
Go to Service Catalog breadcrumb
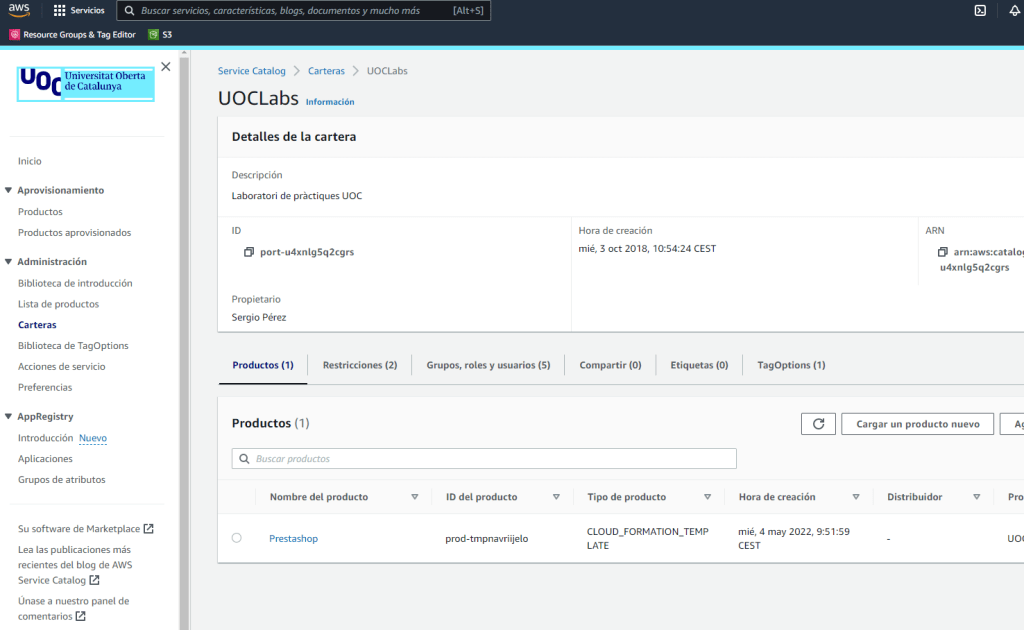[x=251, y=71]
